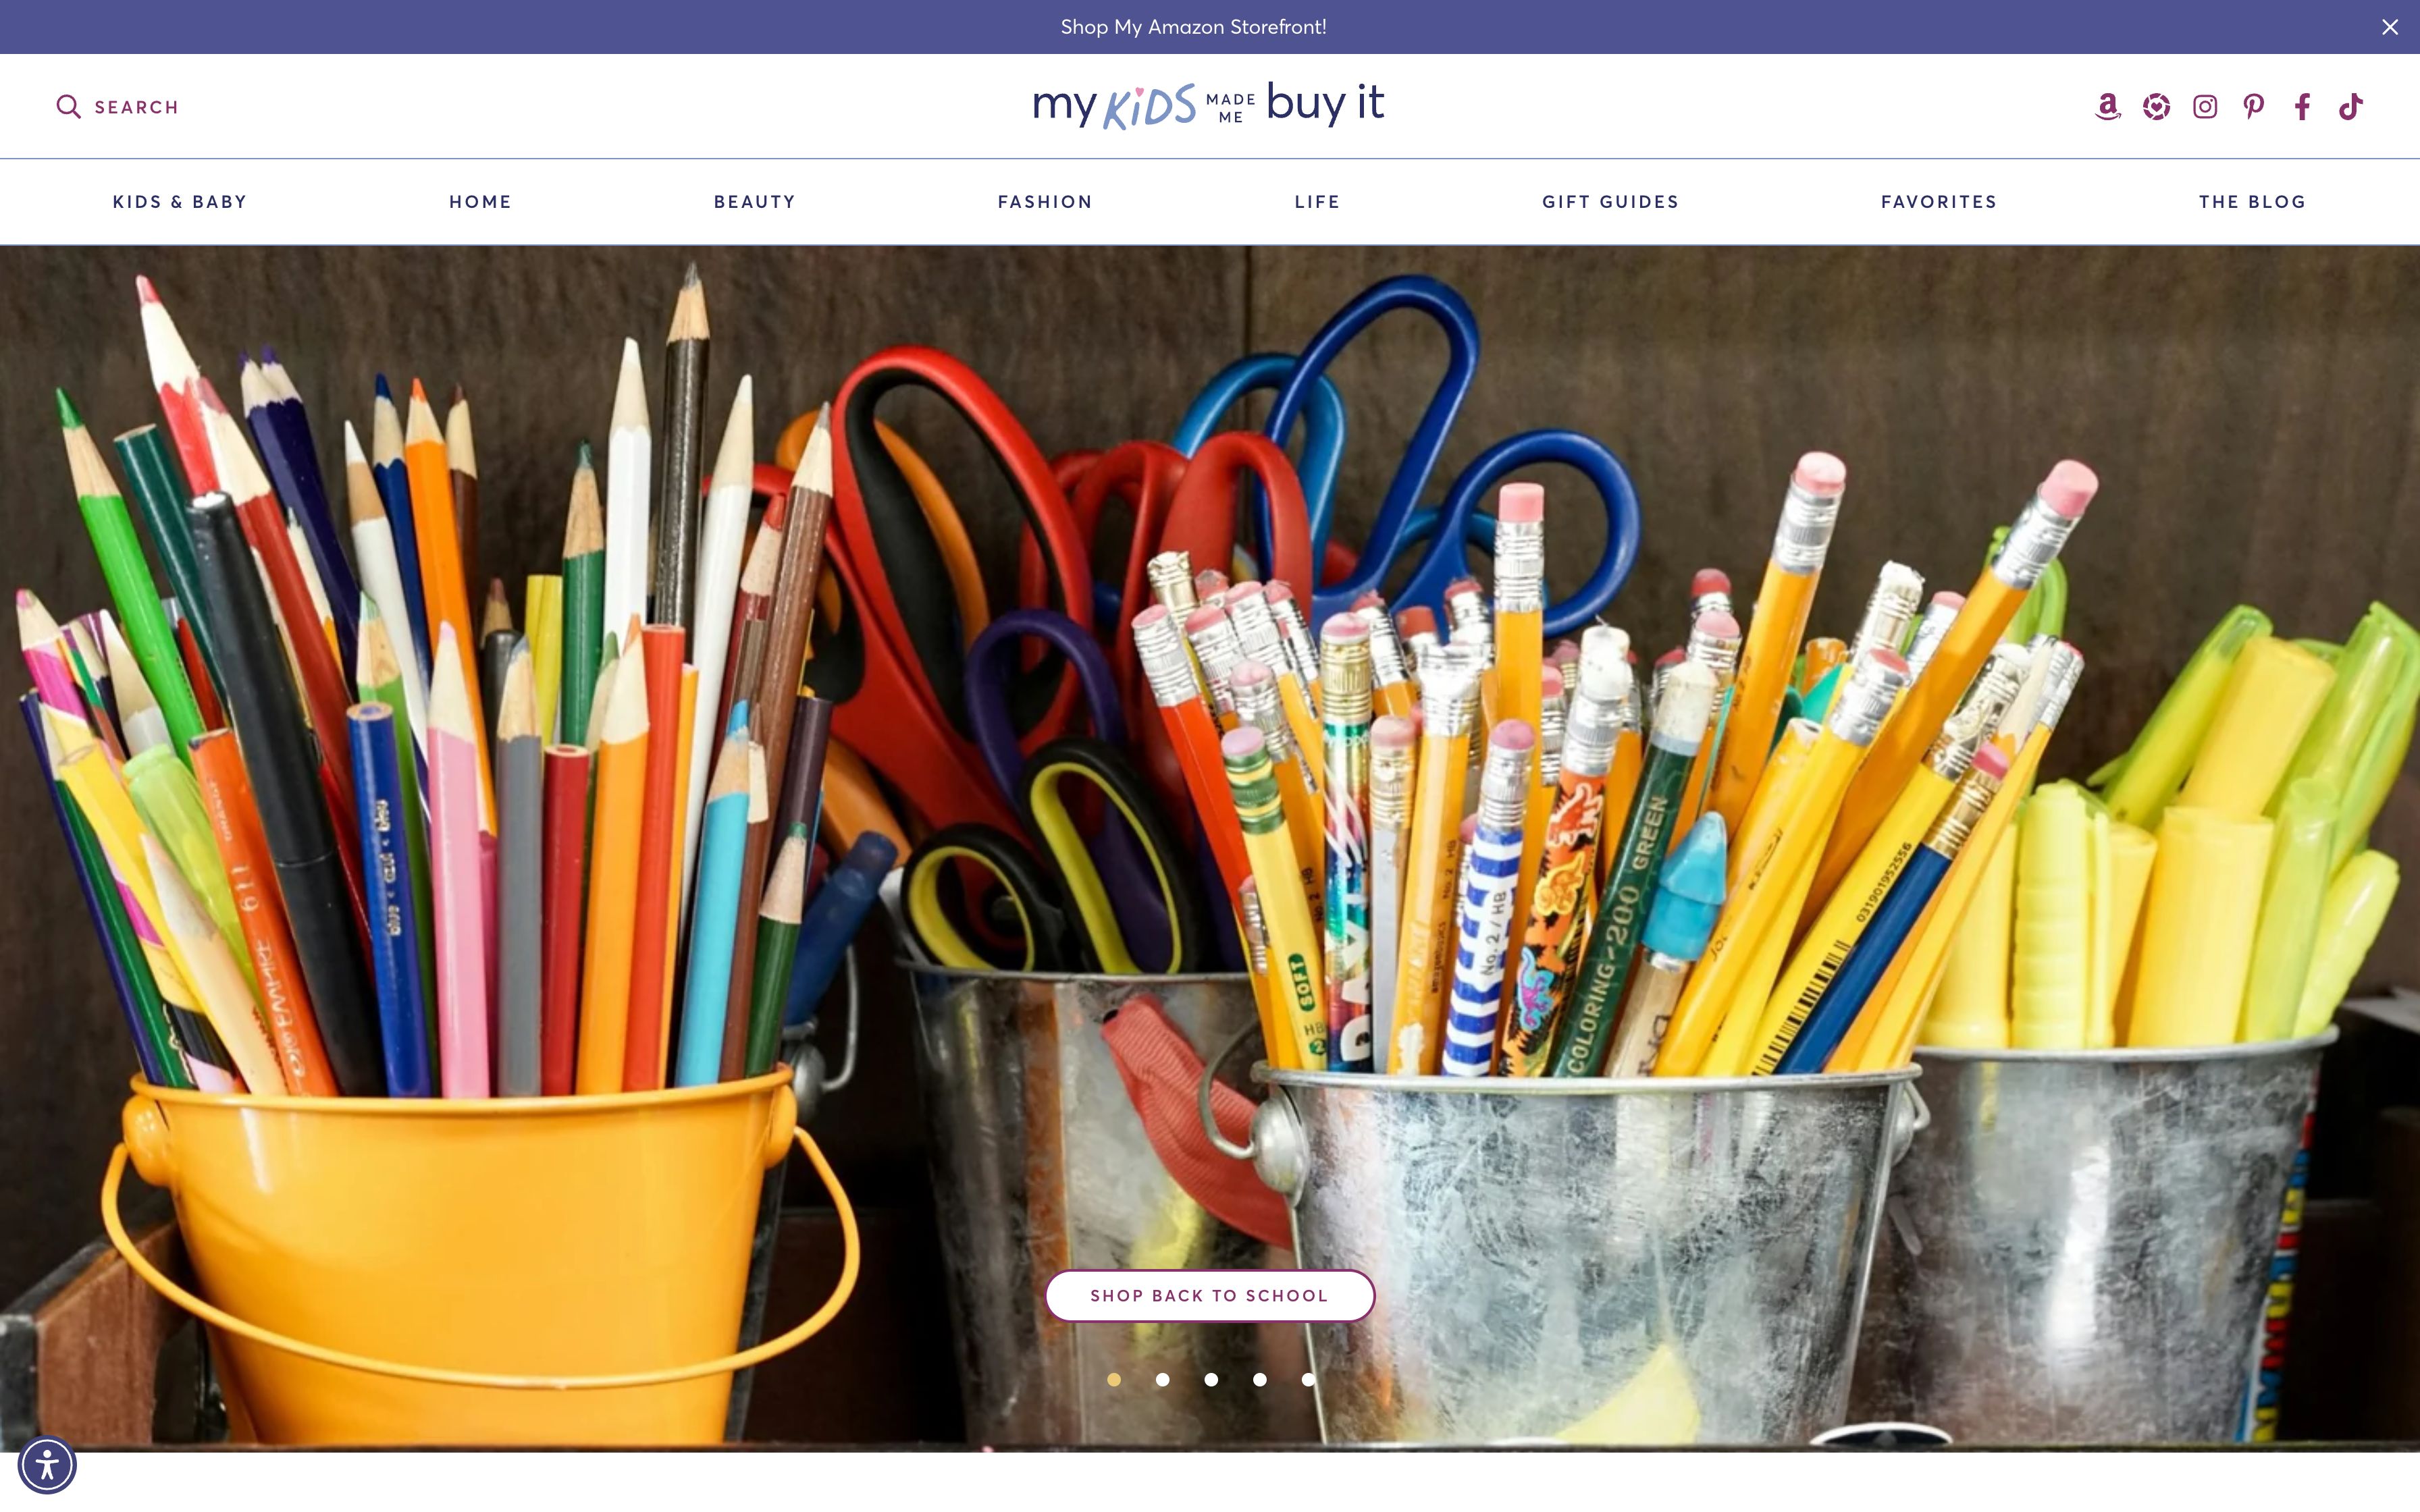Visit The Blog page
Screen dimensions: 2420x1512
[2252, 202]
